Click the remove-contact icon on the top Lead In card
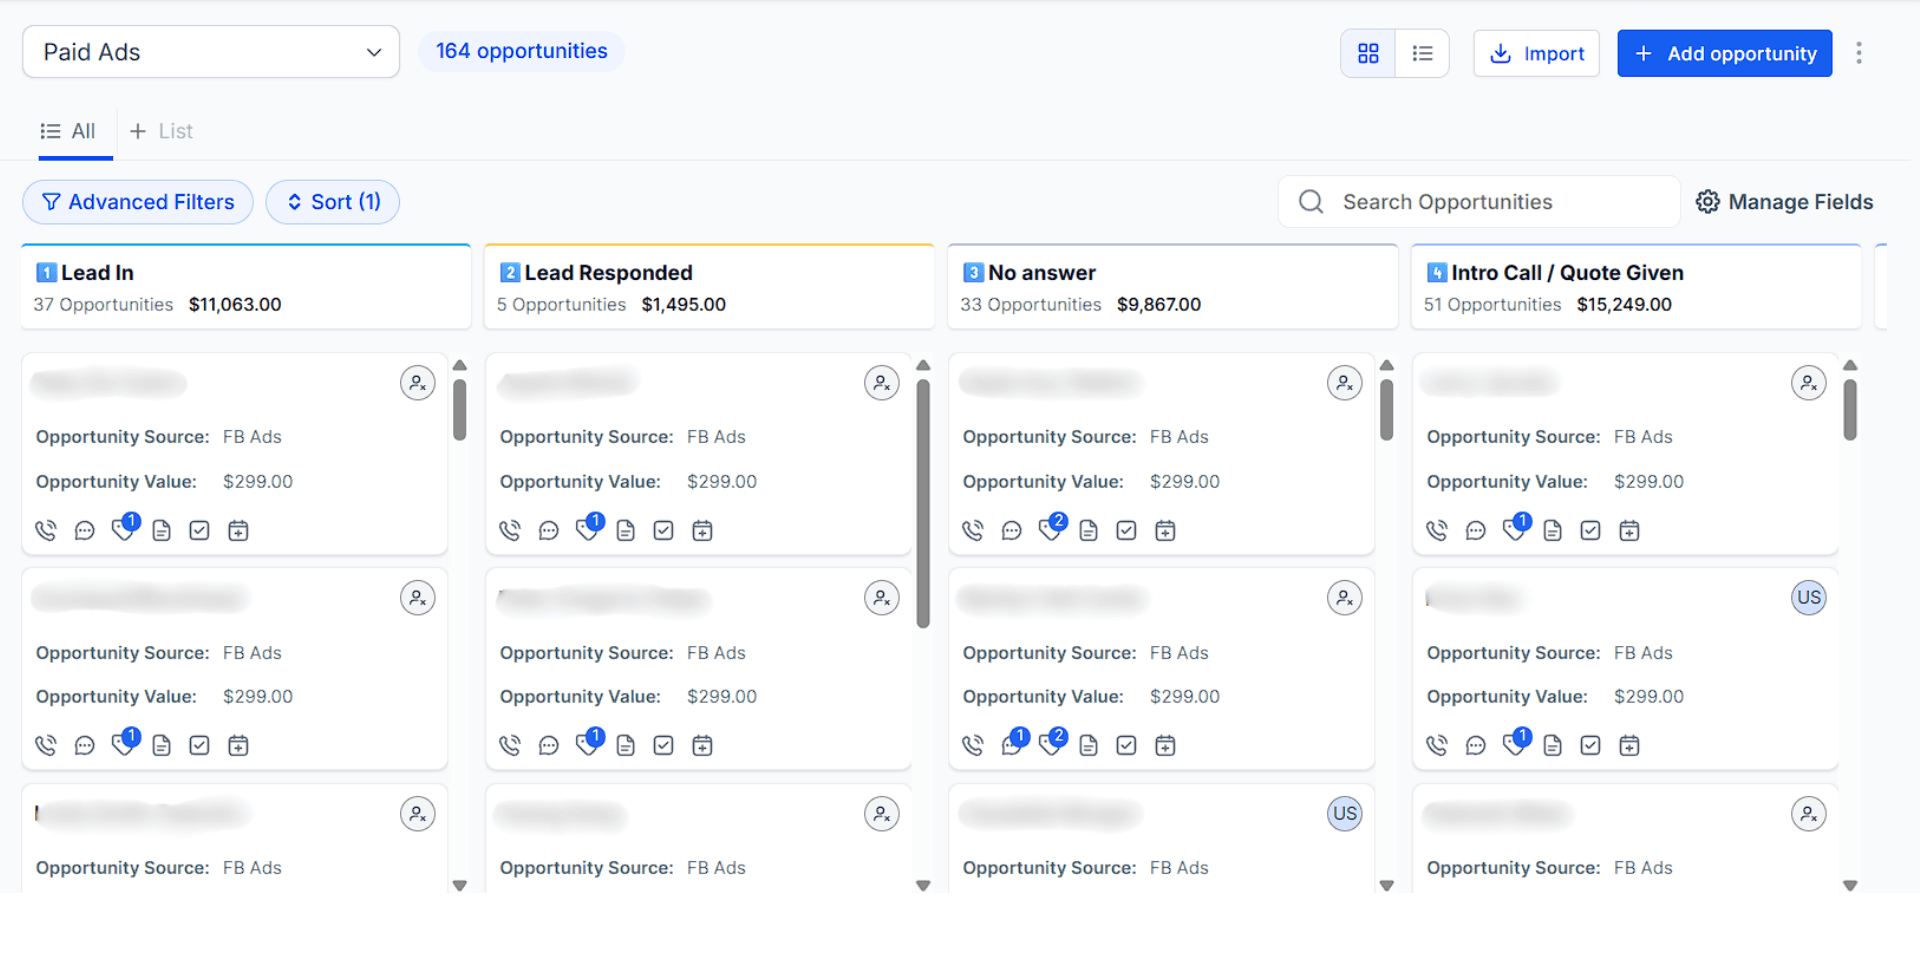This screenshot has height=972, width=1920. coord(418,382)
